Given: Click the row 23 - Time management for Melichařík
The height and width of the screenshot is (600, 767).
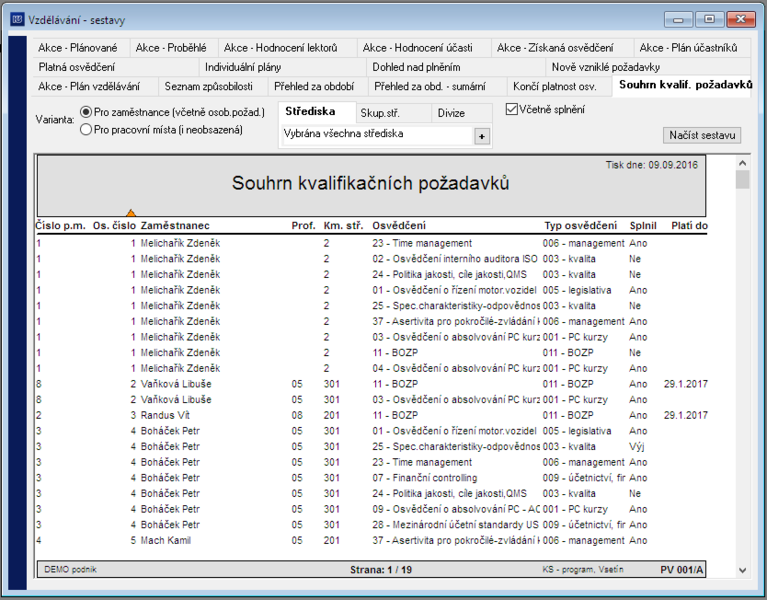Looking at the screenshot, I should coord(371,243).
